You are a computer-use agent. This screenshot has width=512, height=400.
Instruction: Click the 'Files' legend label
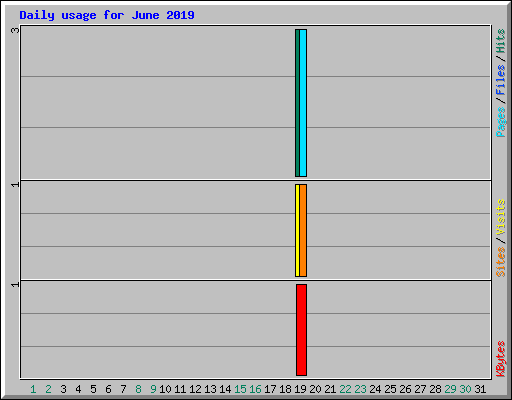[x=500, y=80]
